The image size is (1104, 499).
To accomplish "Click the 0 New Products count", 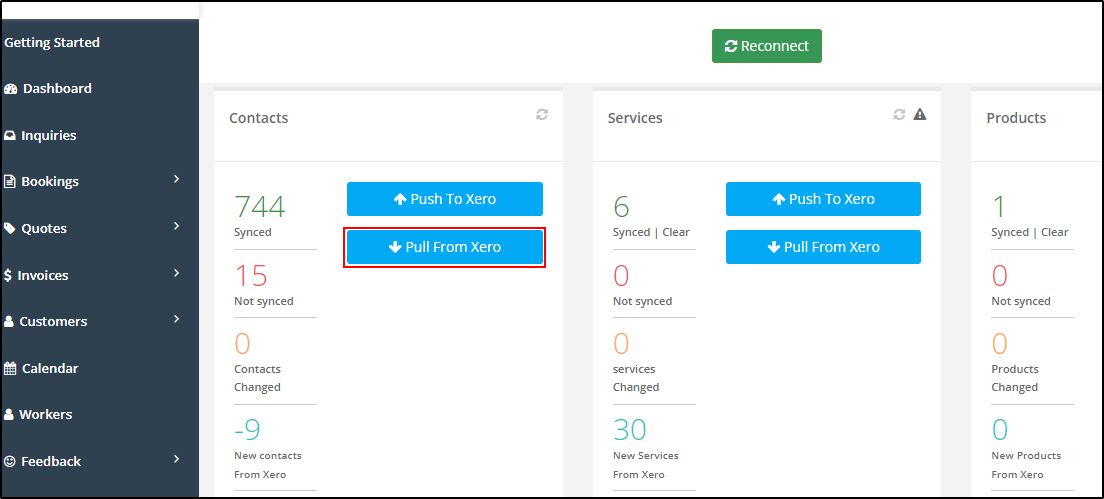I will 1000,429.
